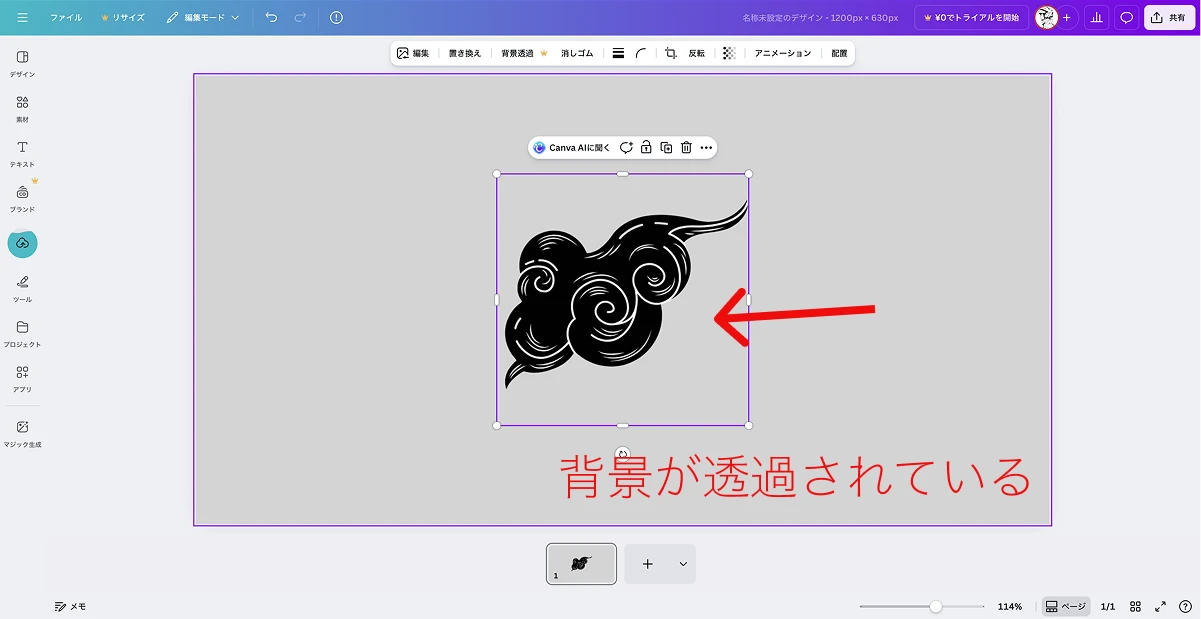Expand the 編集モード dropdown
The width and height of the screenshot is (1201, 619).
(x=203, y=18)
